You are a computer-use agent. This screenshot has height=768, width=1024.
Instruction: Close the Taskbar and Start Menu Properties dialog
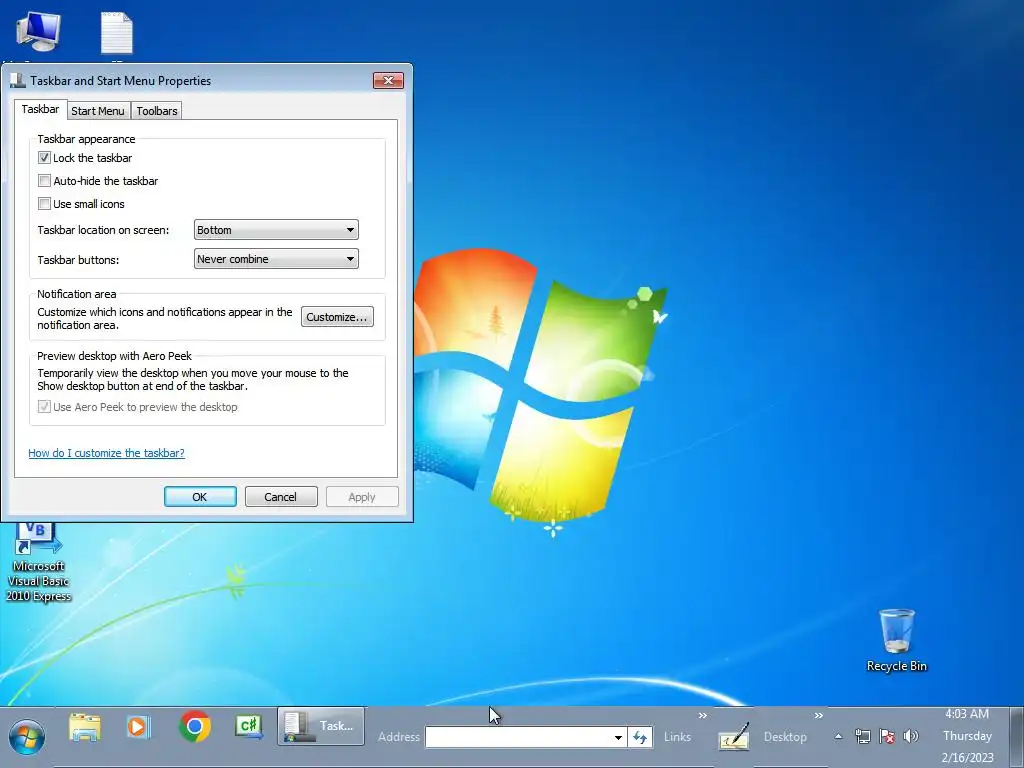click(389, 80)
